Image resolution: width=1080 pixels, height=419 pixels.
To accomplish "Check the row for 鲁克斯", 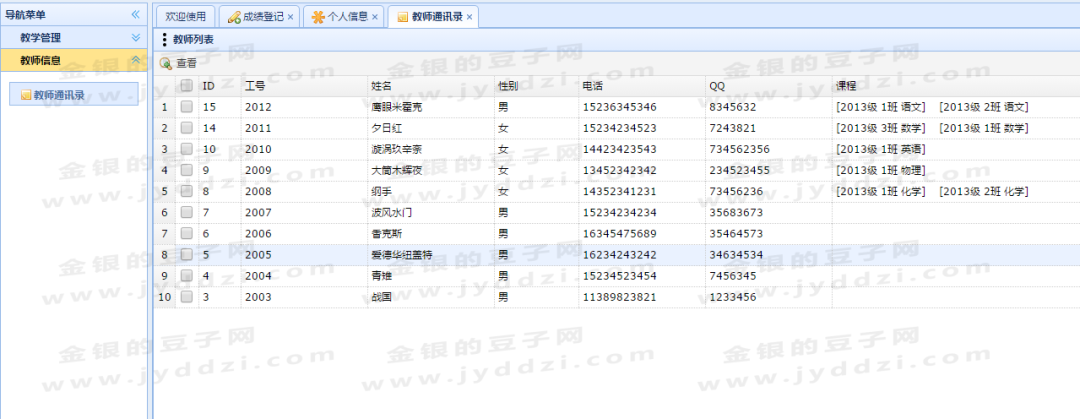I will point(187,234).
